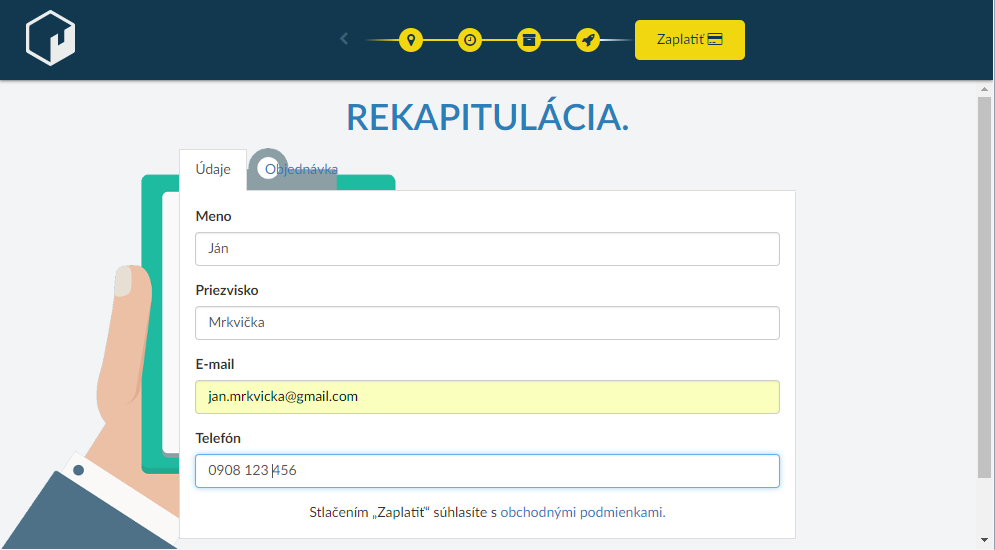Viewport: 995px width, 550px height.
Task: Open the Objednávka tab
Action: (x=301, y=169)
